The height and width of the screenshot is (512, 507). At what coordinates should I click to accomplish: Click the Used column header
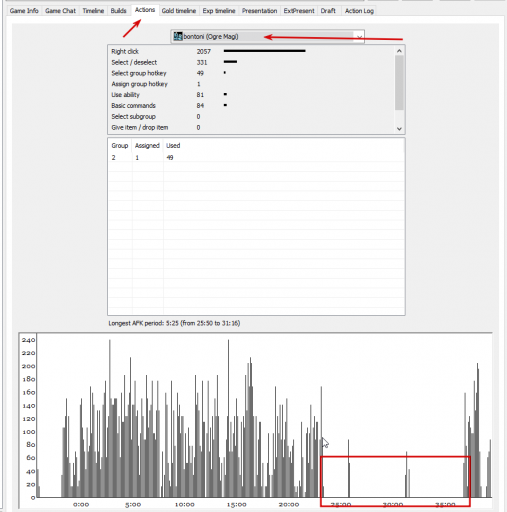pyautogui.click(x=173, y=146)
